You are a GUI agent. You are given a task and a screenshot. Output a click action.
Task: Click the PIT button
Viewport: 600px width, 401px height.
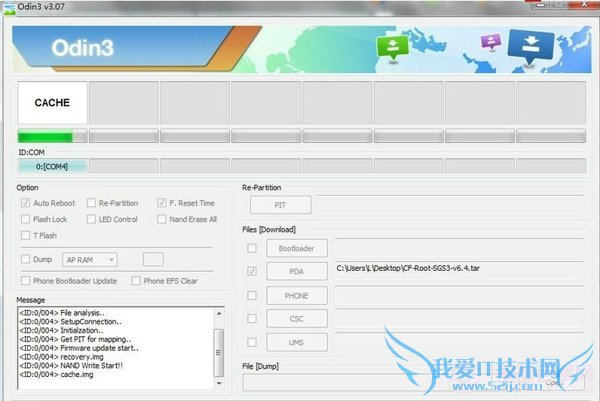(280, 205)
